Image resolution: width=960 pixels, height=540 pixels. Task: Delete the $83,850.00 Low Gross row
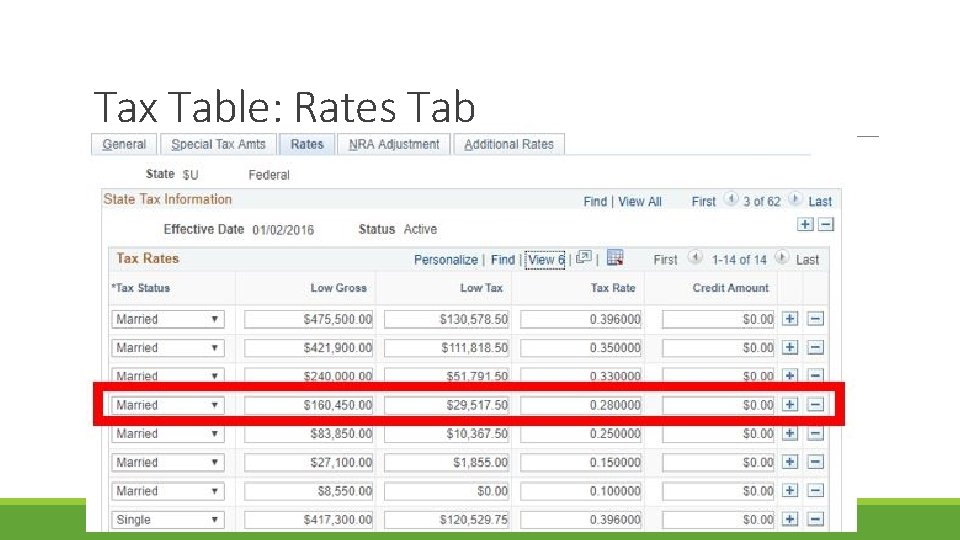(816, 433)
